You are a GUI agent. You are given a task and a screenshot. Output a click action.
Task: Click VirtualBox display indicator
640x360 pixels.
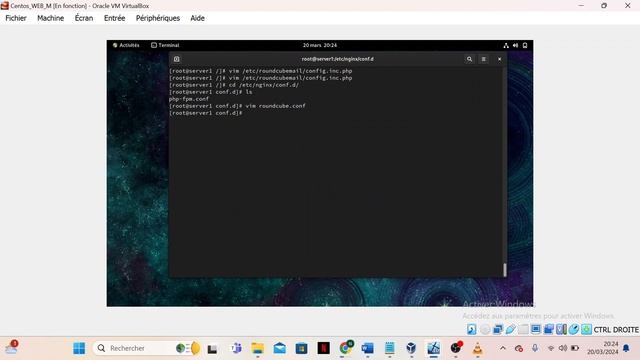(536, 329)
